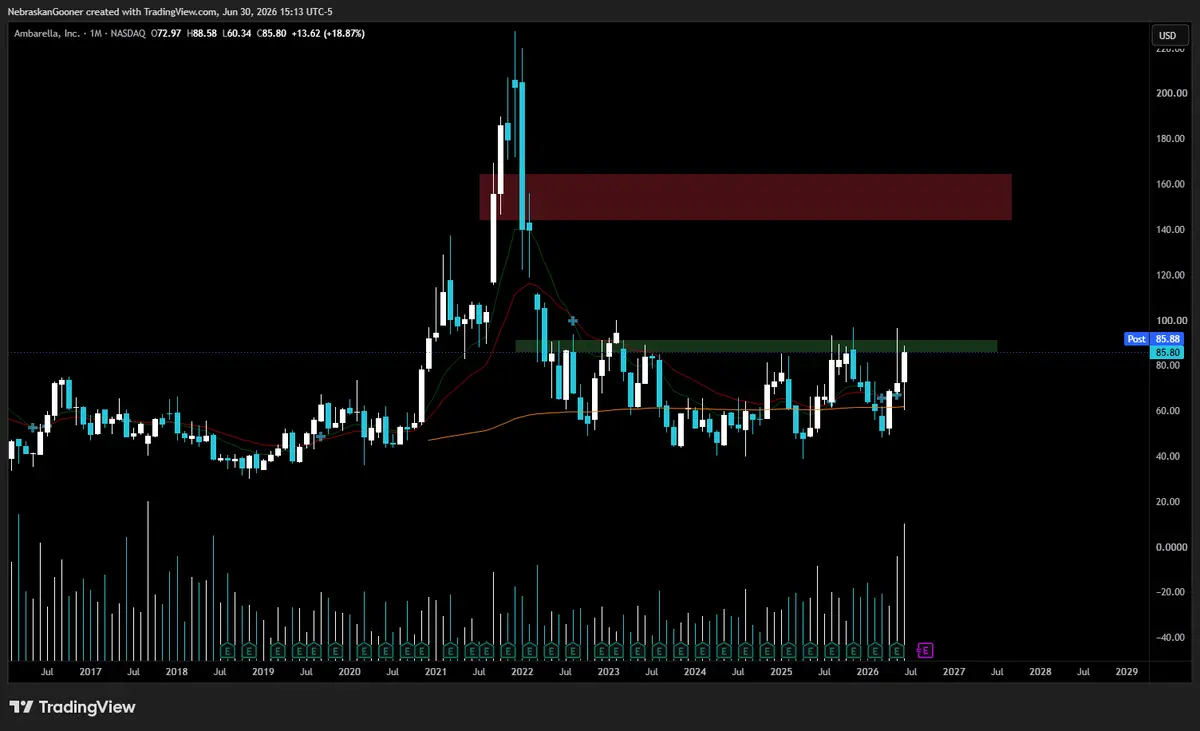The image size is (1200, 731).
Task: Click the 2020 time axis label
Action: tap(349, 673)
